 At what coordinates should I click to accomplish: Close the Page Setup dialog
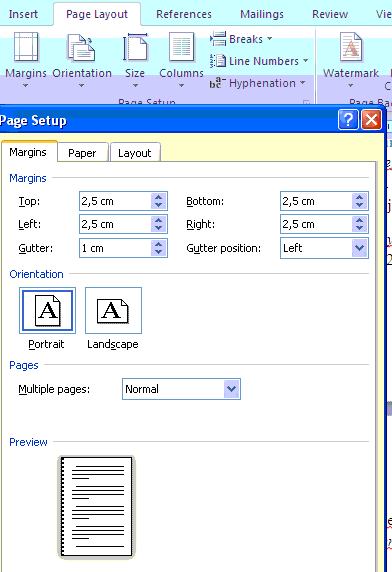click(371, 119)
